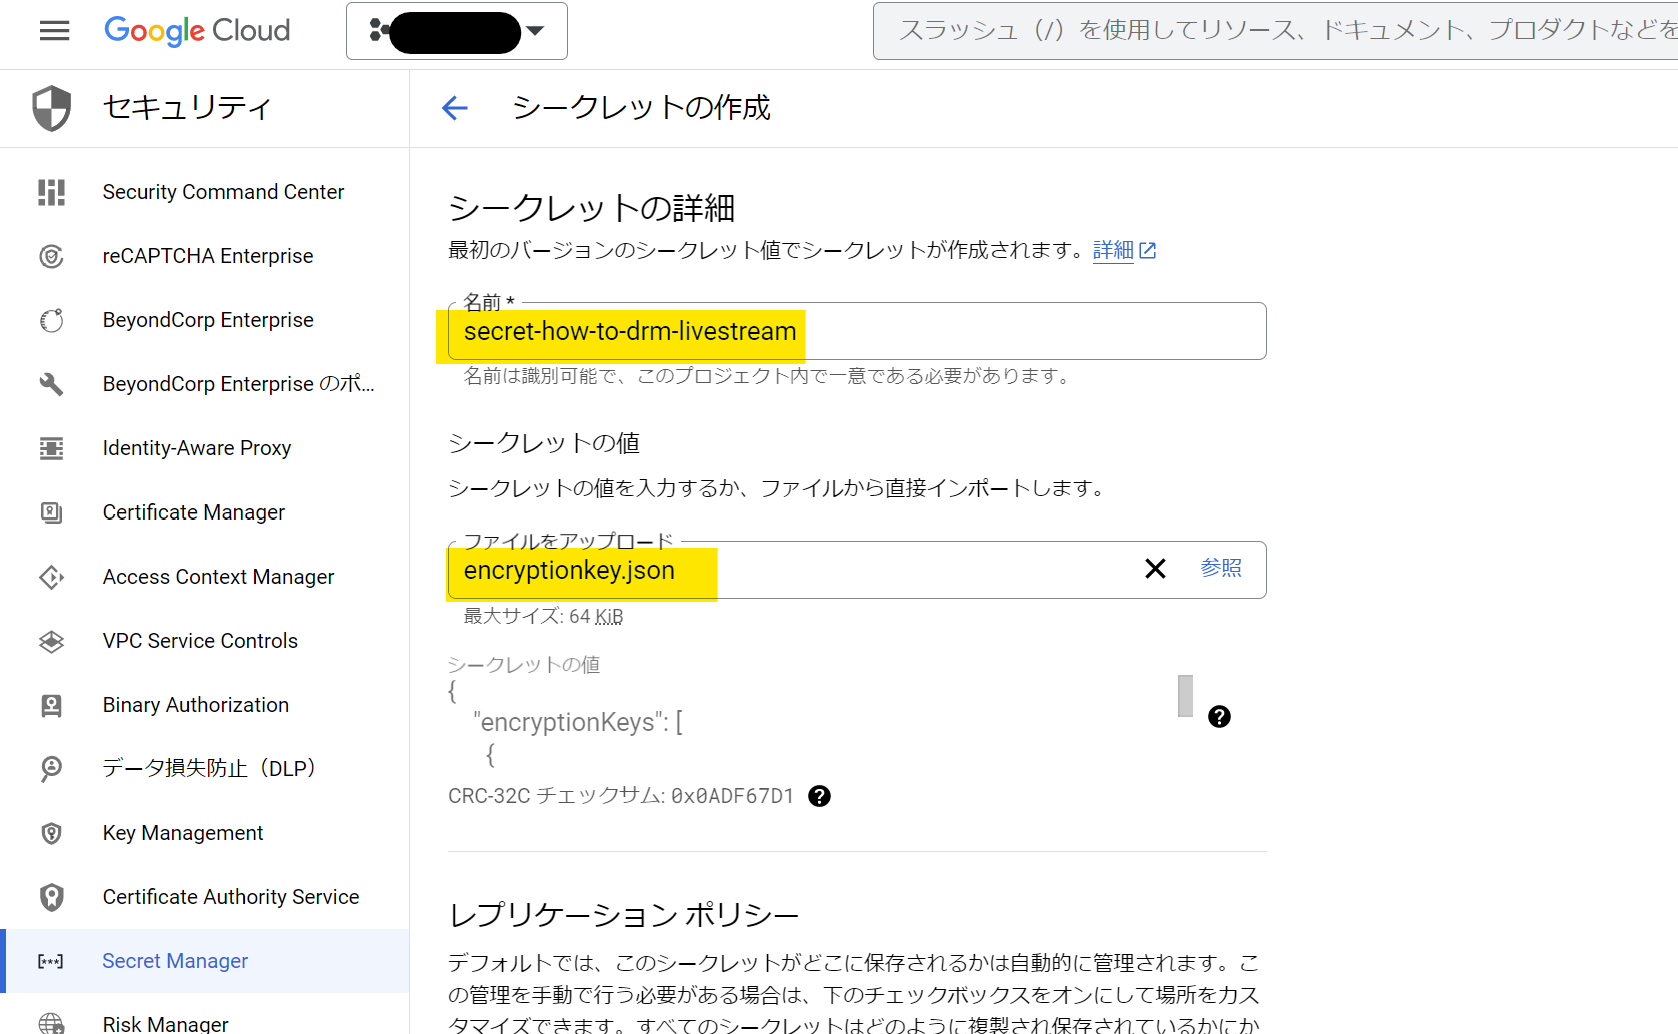
Task: Select the BeyondCorp Enterprise icon
Action: coord(51,320)
